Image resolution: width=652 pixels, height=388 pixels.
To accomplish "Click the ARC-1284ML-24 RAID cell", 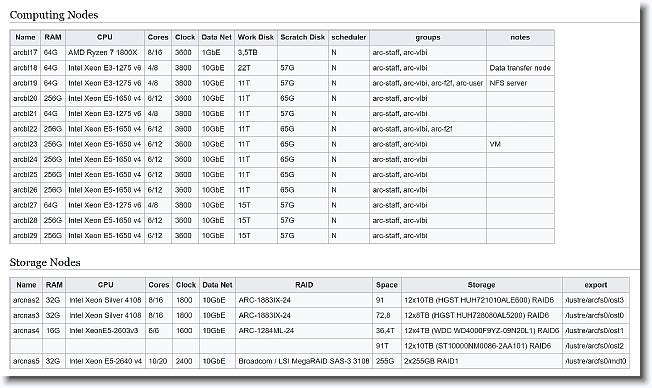I will (304, 331).
